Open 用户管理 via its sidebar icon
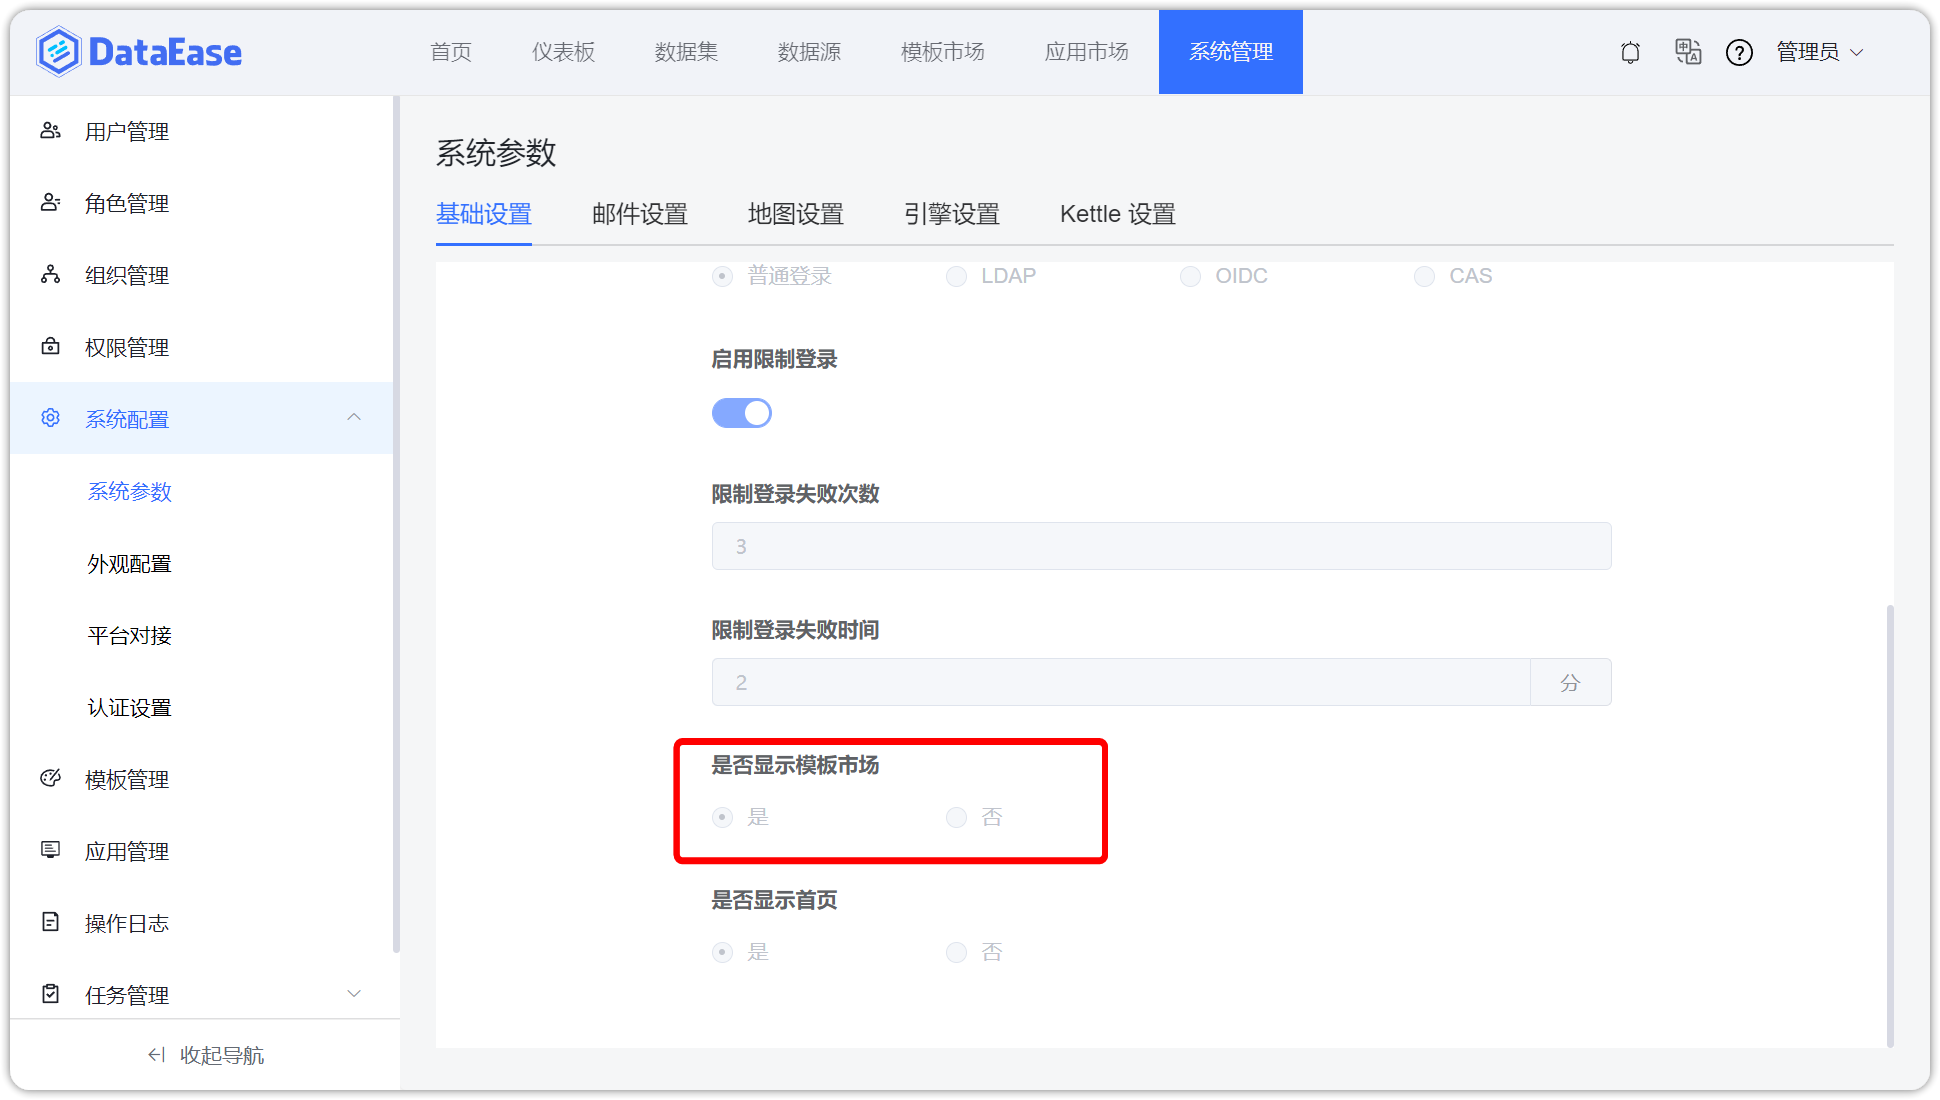The height and width of the screenshot is (1100, 1940). pos(50,131)
